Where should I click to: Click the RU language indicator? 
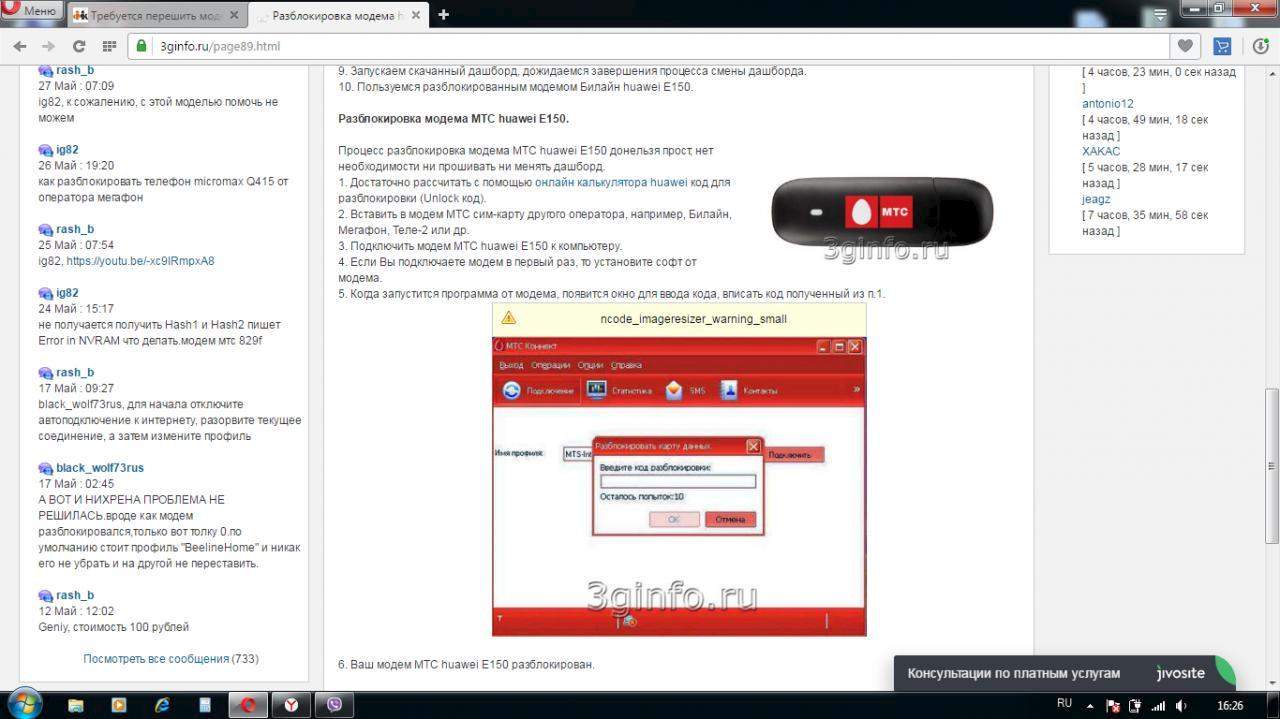coord(1064,704)
